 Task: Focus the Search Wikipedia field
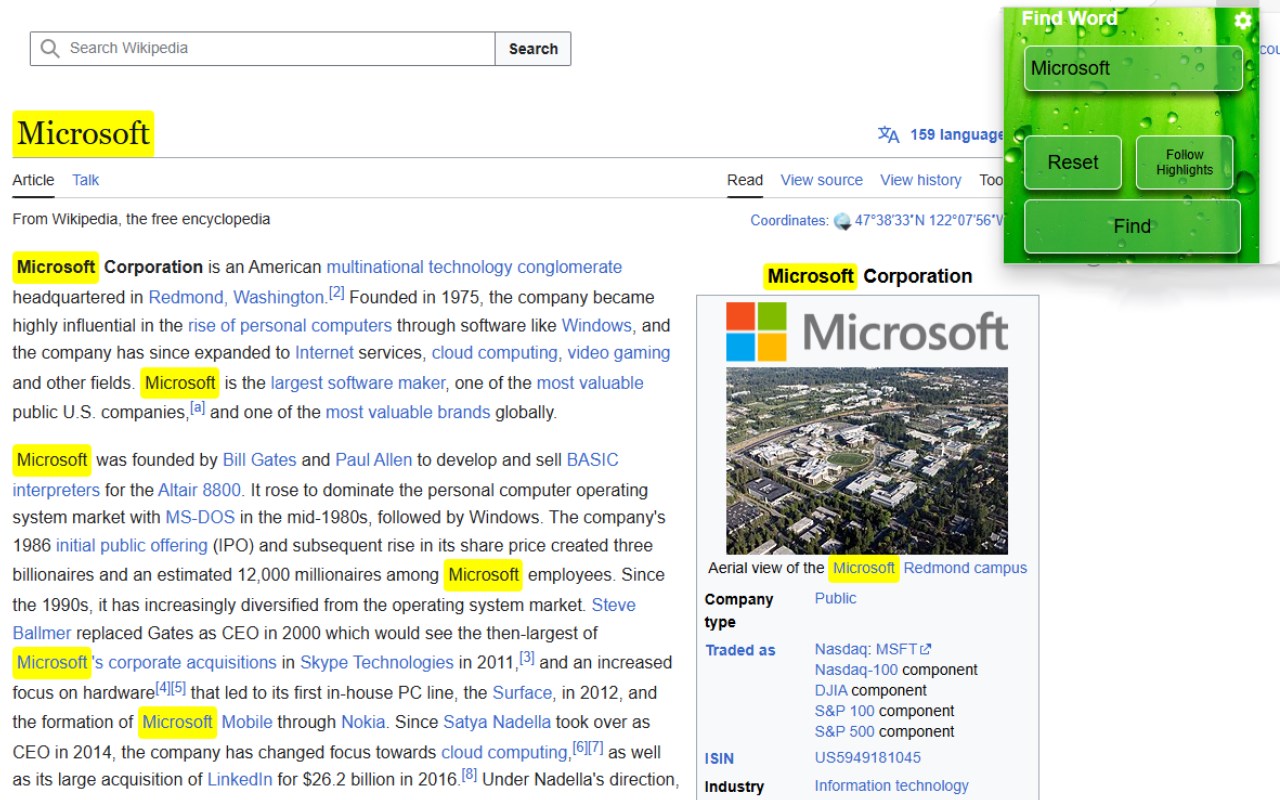pyautogui.click(x=263, y=48)
